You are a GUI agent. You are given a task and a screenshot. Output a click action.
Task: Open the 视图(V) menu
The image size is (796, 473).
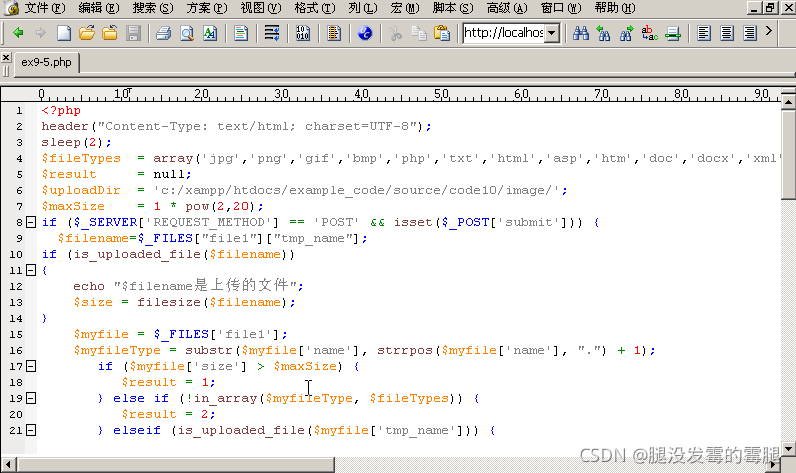pyautogui.click(x=260, y=8)
